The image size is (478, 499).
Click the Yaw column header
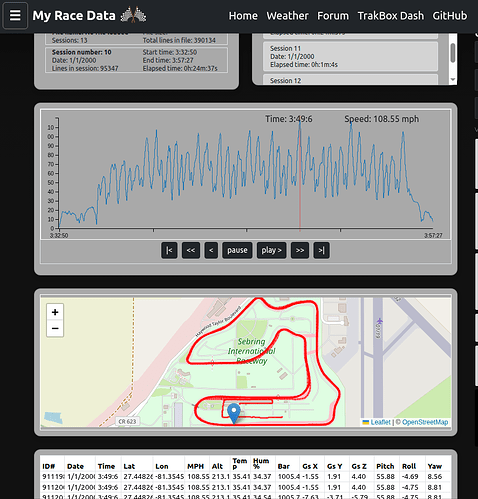(435, 466)
